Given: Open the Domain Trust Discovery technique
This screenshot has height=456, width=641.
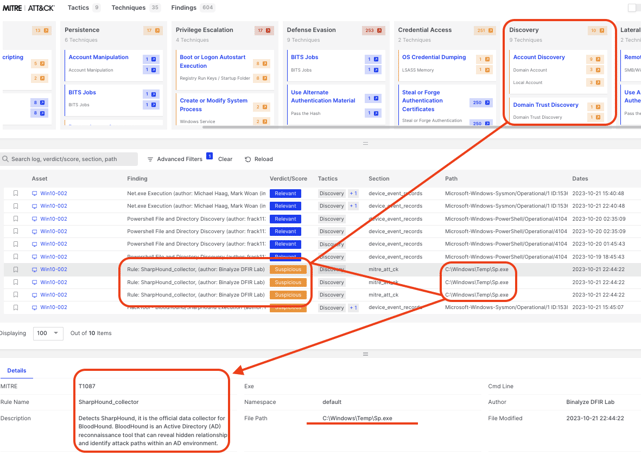Looking at the screenshot, I should 546,105.
